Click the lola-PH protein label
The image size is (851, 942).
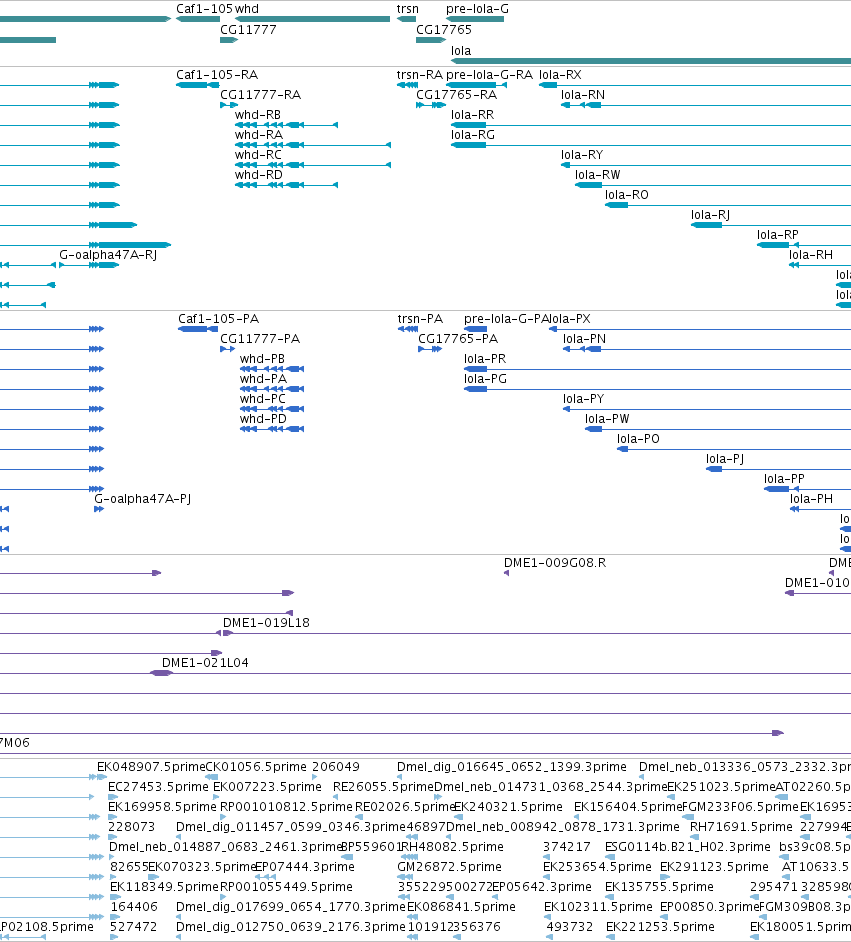coord(811,499)
